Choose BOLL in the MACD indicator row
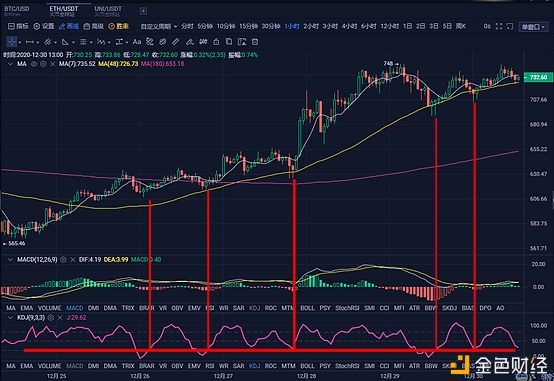Screen dimensions: 554x381 pyautogui.click(x=307, y=308)
